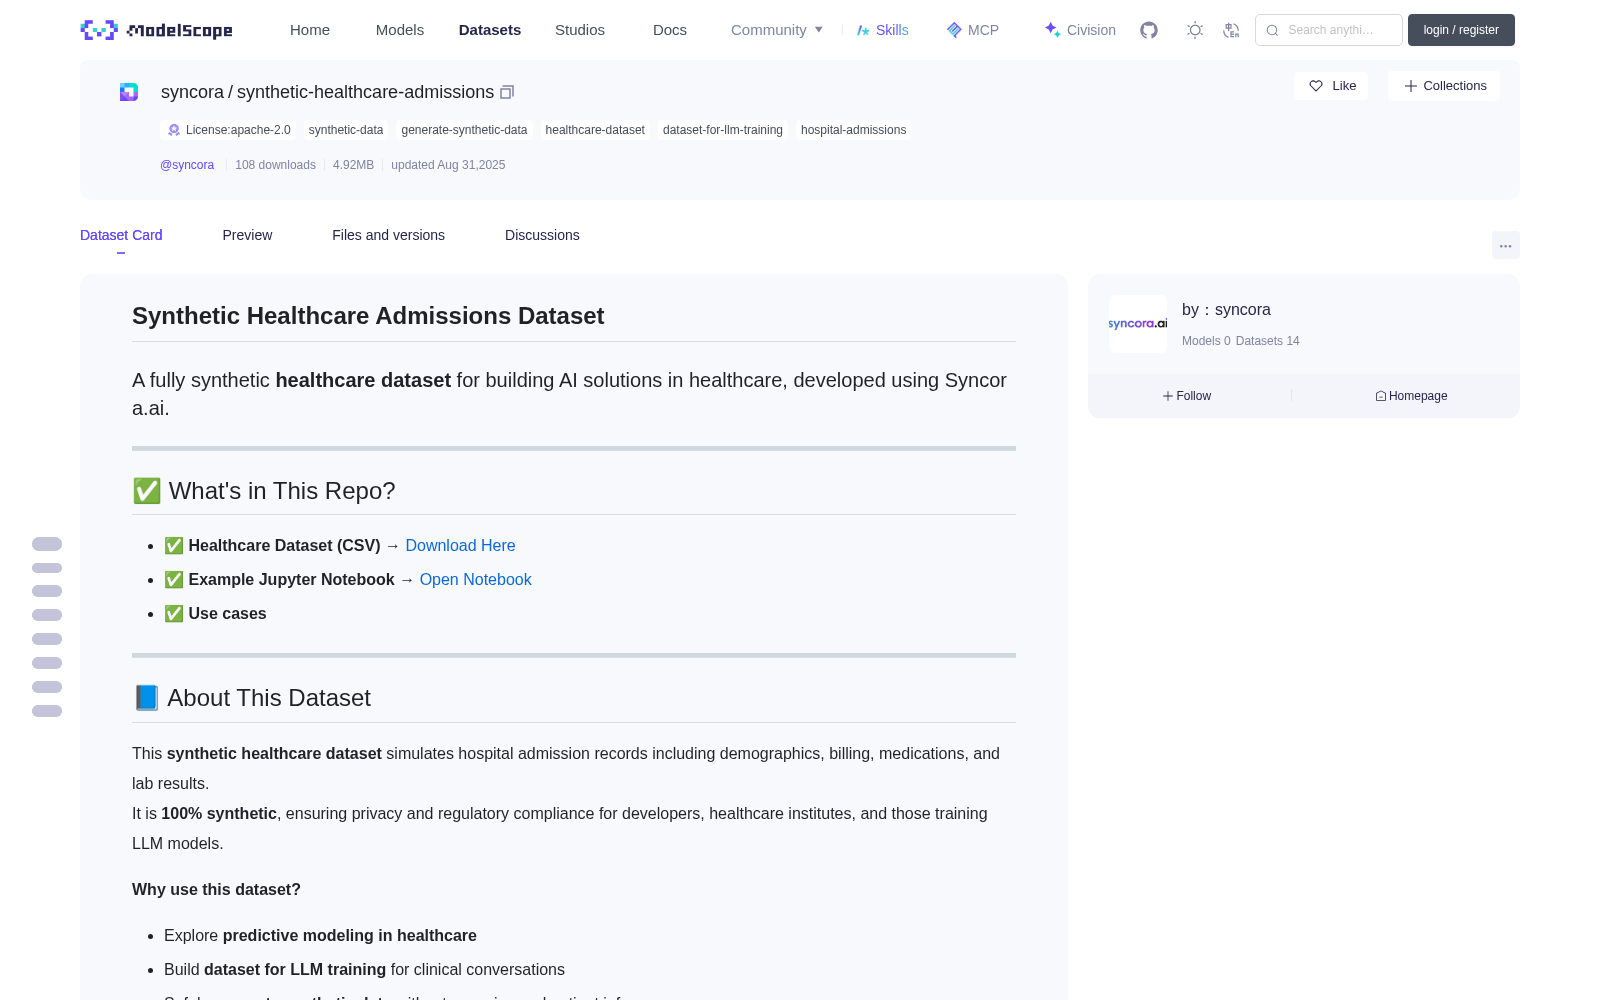Open the Docs page
The height and width of the screenshot is (1000, 1600).
[x=670, y=30]
